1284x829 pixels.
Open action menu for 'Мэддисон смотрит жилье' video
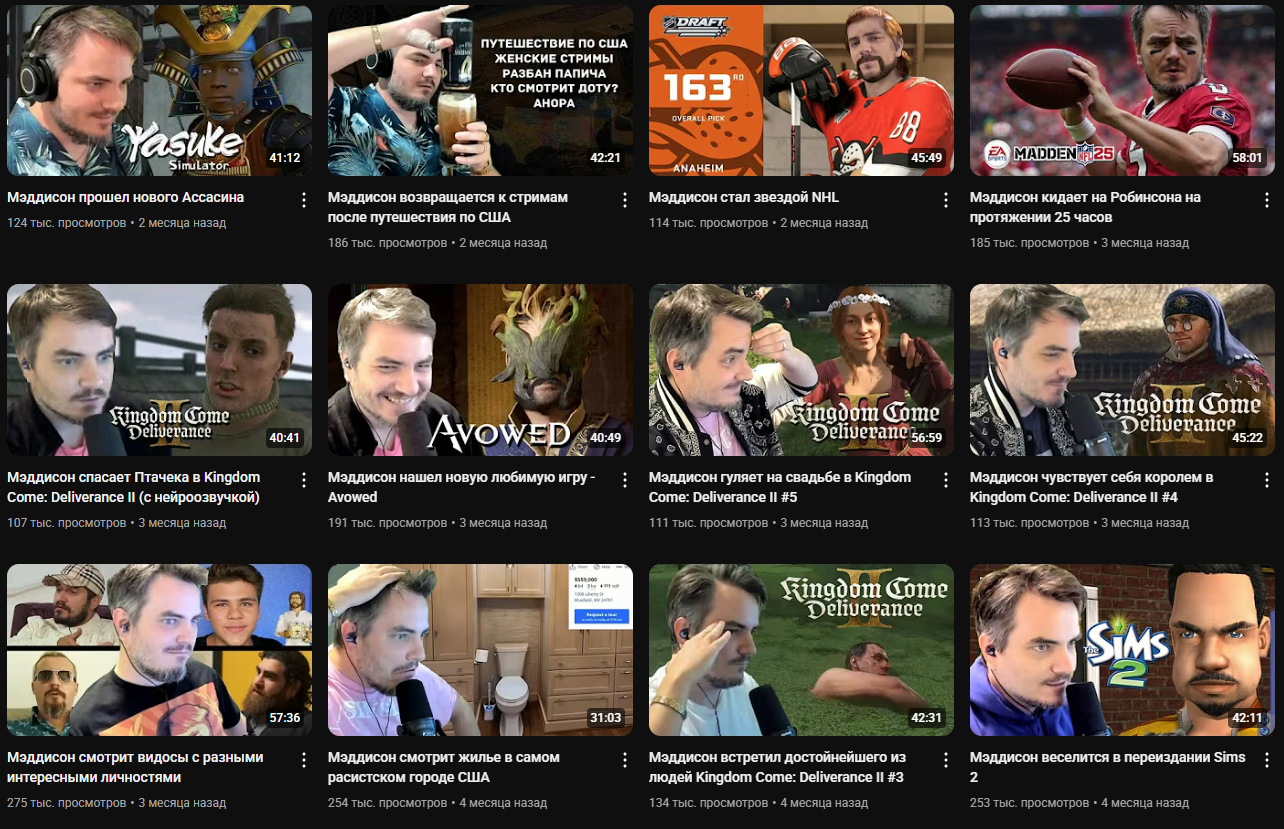[625, 760]
